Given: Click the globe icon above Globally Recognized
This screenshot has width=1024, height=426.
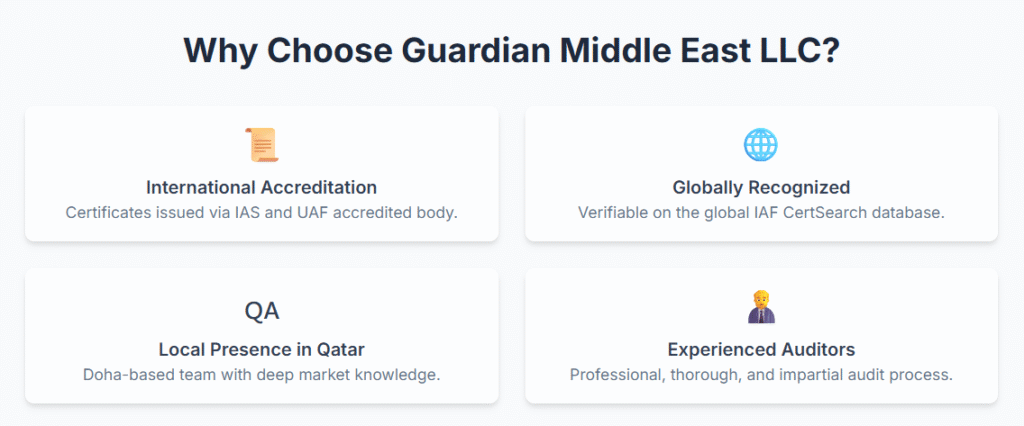Looking at the screenshot, I should coord(761,145).
